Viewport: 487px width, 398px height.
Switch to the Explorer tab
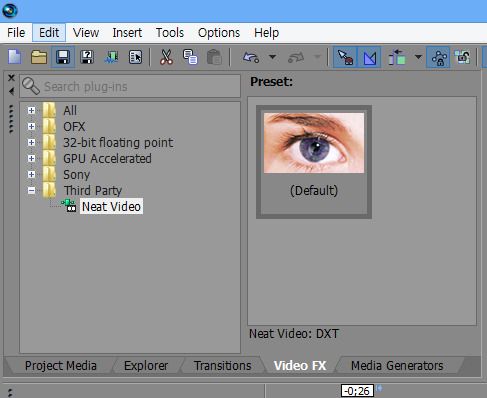(x=146, y=366)
